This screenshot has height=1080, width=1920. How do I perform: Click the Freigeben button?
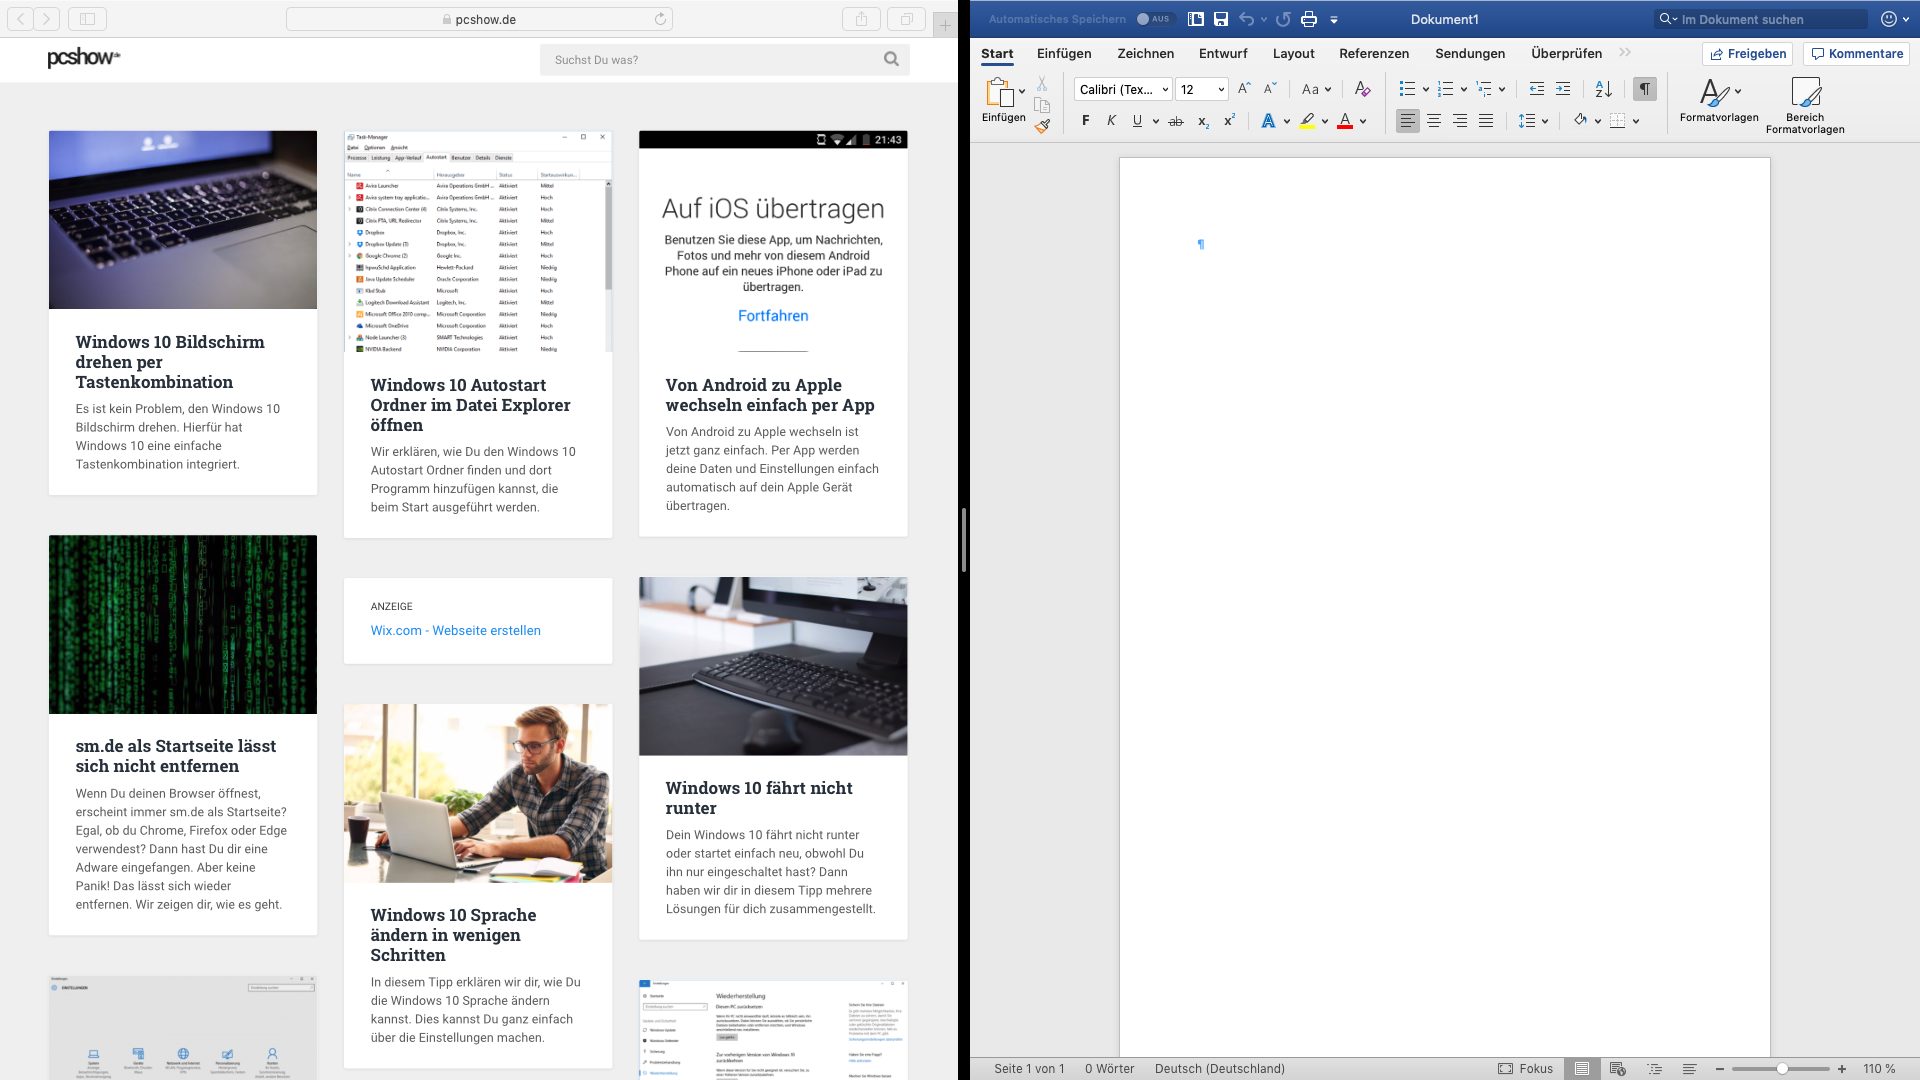click(x=1747, y=53)
